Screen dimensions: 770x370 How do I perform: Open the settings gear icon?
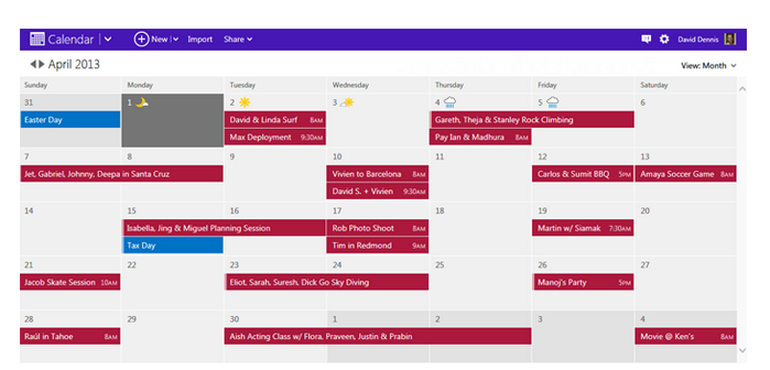point(664,39)
